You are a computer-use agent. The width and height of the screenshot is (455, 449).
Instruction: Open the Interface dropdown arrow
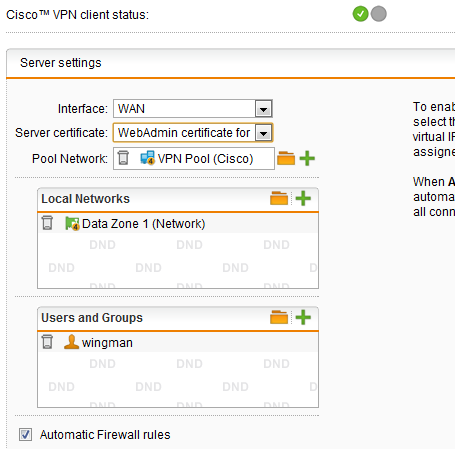point(263,109)
